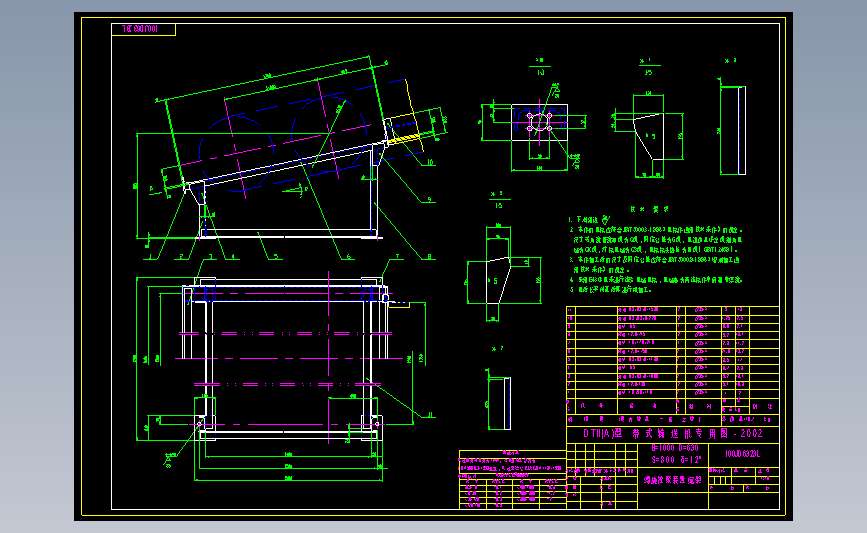Click the four-hole plate detail view
This screenshot has height=533, width=867.
click(539, 122)
